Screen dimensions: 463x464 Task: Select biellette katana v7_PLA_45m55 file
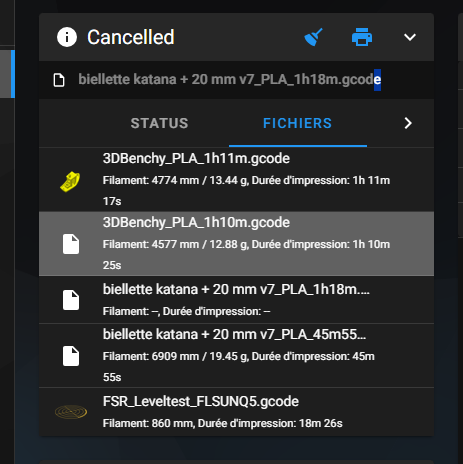click(x=236, y=355)
